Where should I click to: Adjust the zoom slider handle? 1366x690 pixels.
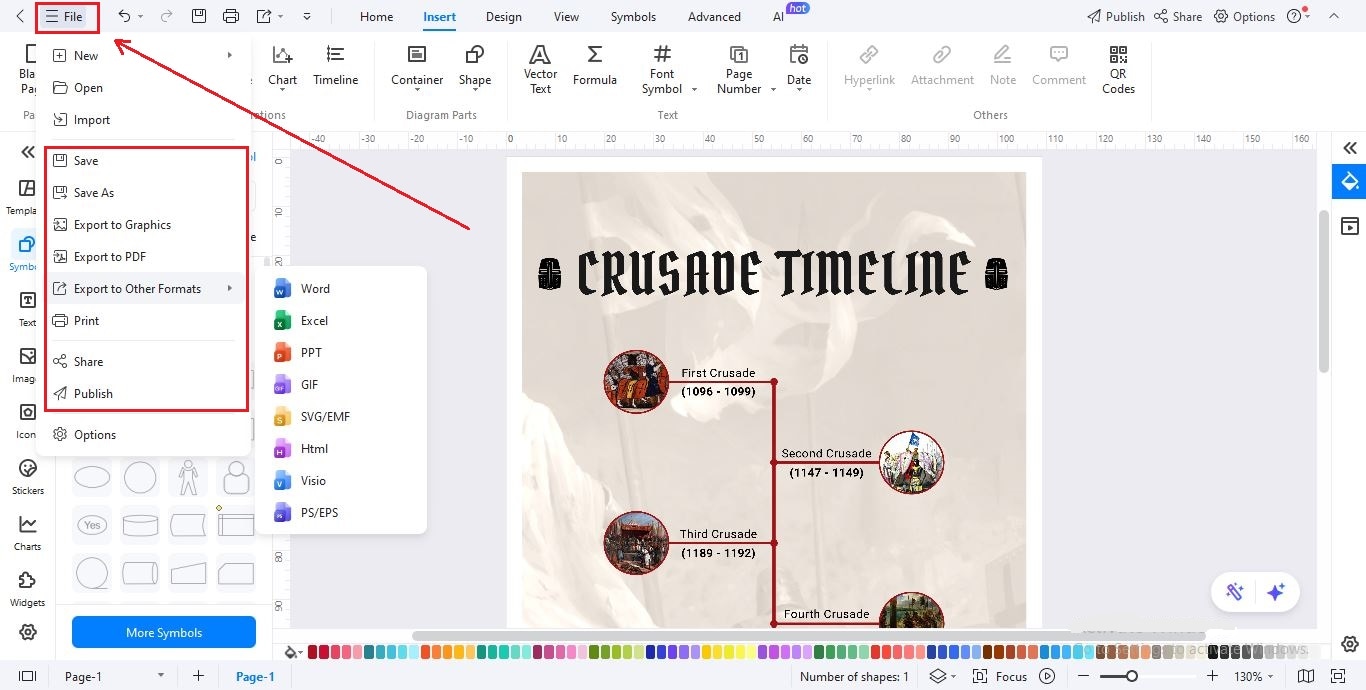(x=1131, y=676)
